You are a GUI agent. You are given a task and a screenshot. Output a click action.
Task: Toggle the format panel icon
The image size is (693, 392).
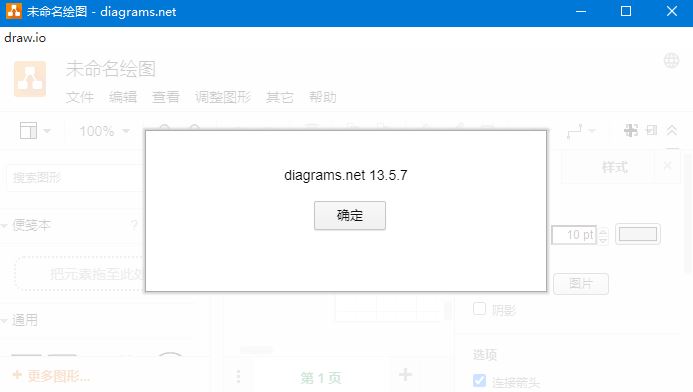(652, 130)
